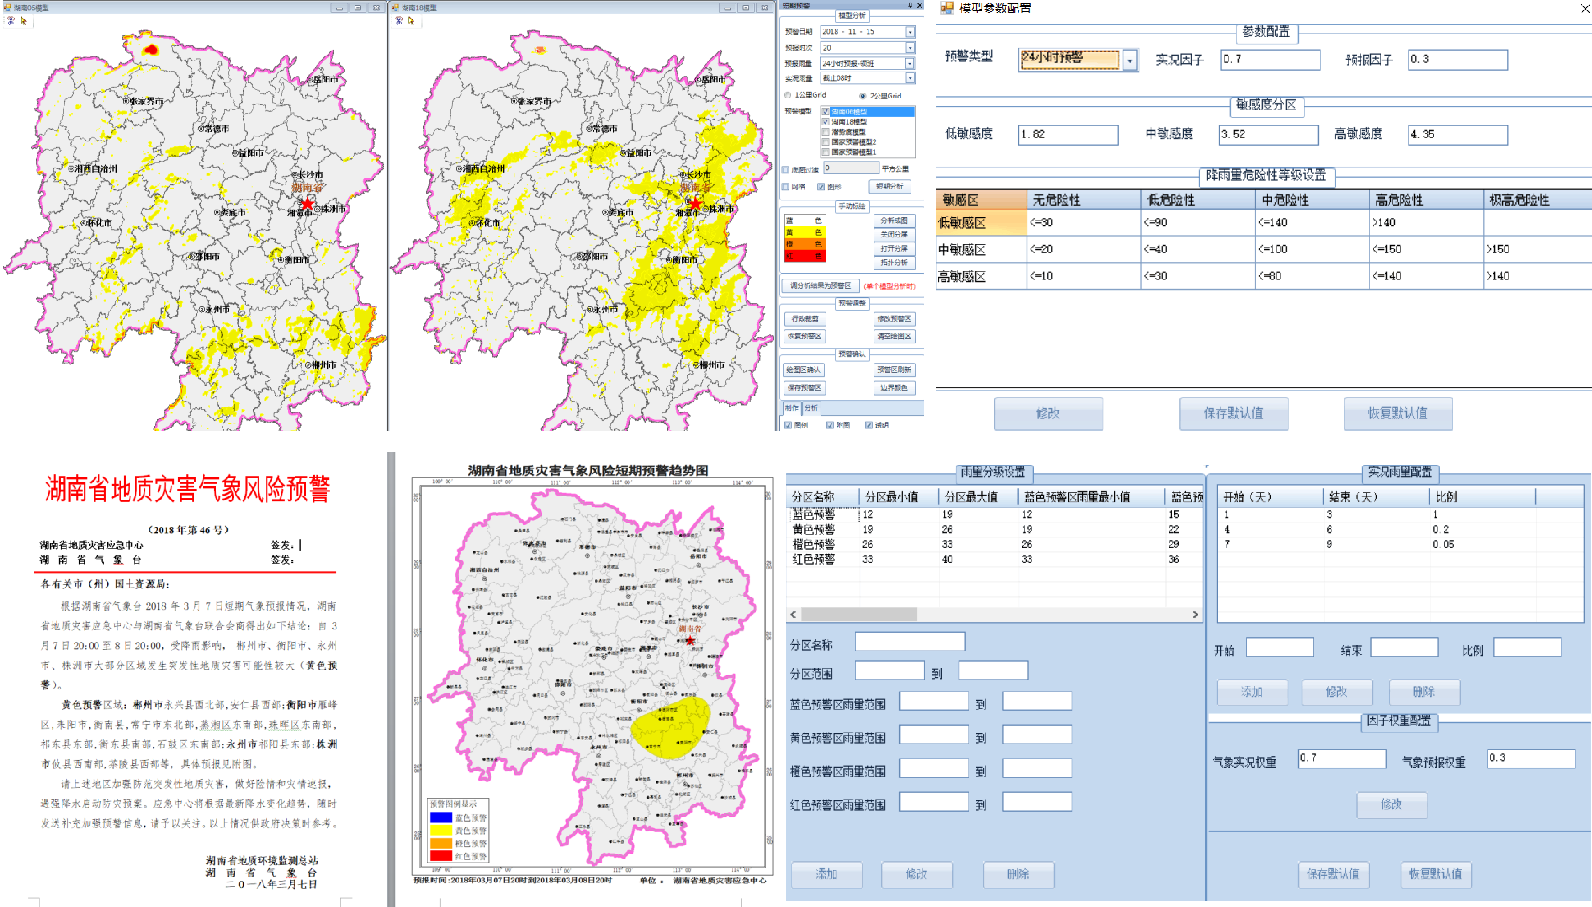Image resolution: width=1592 pixels, height=907 pixels.
Task: Open the 预警日期 date dropdown
Action: coord(910,32)
